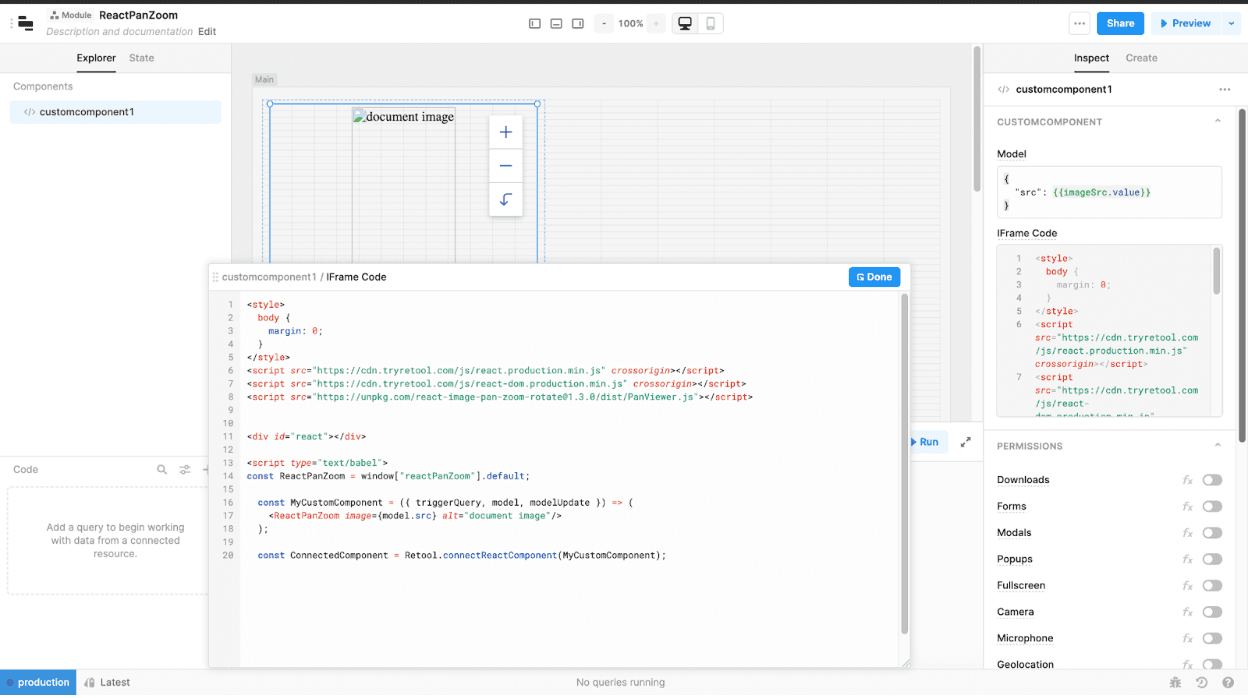The image size is (1248, 698).
Task: Open the Preview dropdown arrow
Action: tap(1231, 24)
